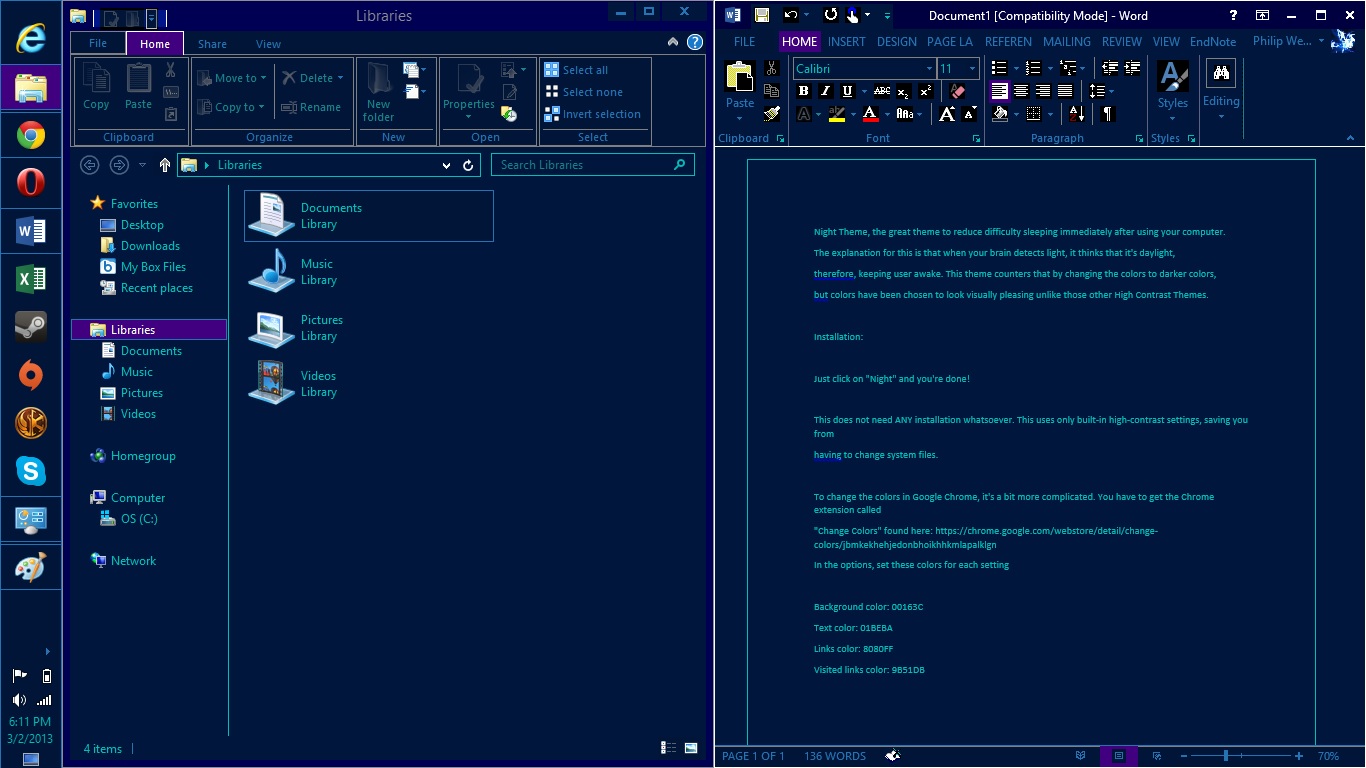
Task: Toggle Bold formatting in Word
Action: [x=803, y=91]
